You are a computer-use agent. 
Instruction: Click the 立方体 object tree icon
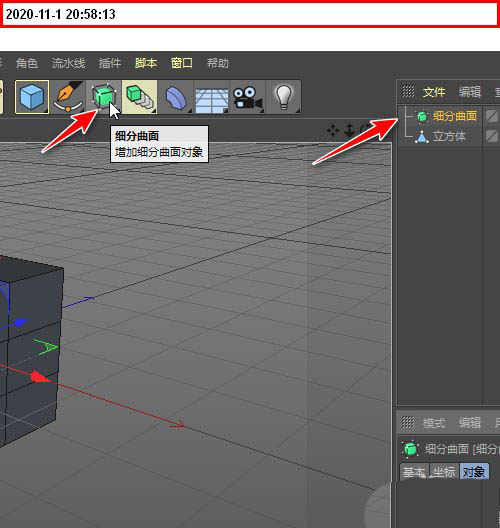[x=422, y=137]
